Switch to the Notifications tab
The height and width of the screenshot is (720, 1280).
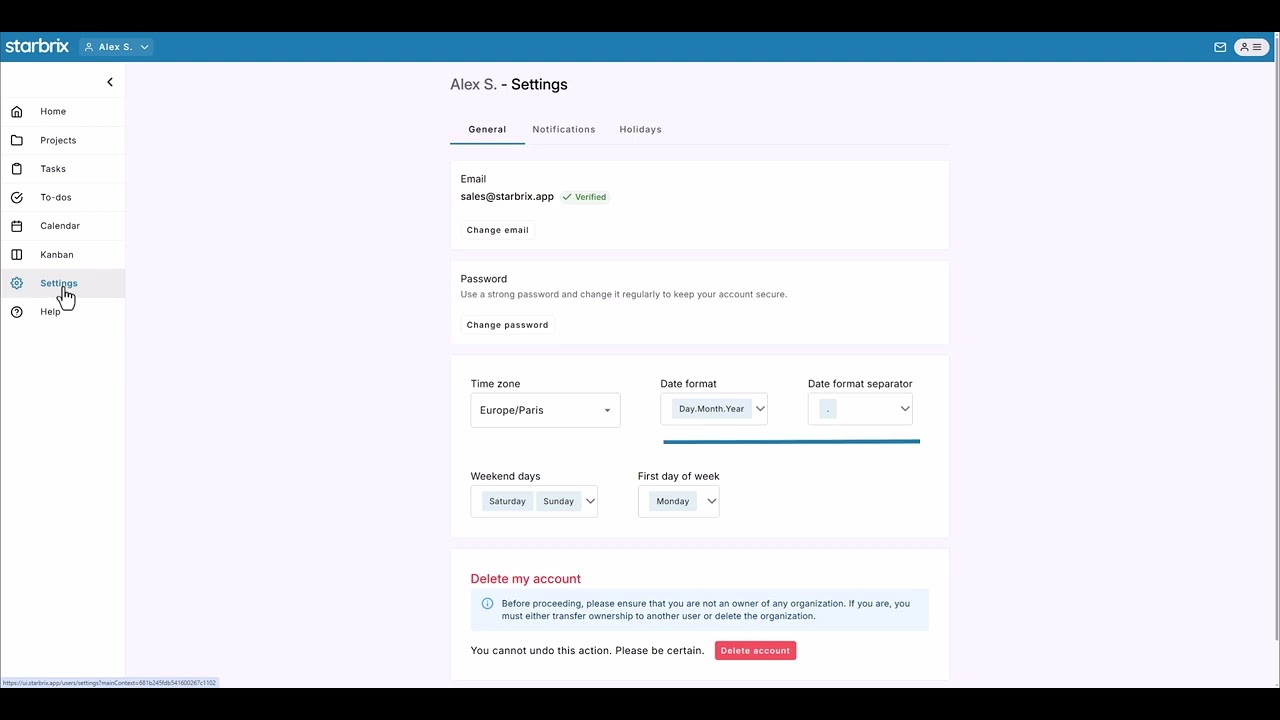(564, 129)
